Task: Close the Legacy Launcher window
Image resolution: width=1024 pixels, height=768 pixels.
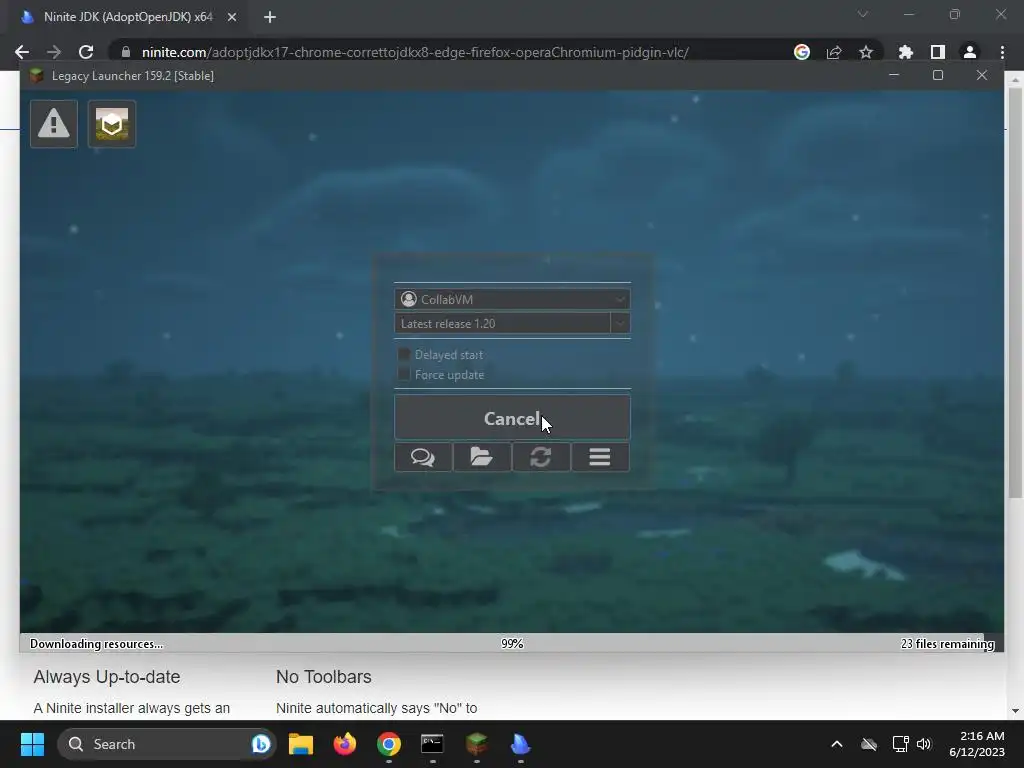Action: pyautogui.click(x=982, y=75)
